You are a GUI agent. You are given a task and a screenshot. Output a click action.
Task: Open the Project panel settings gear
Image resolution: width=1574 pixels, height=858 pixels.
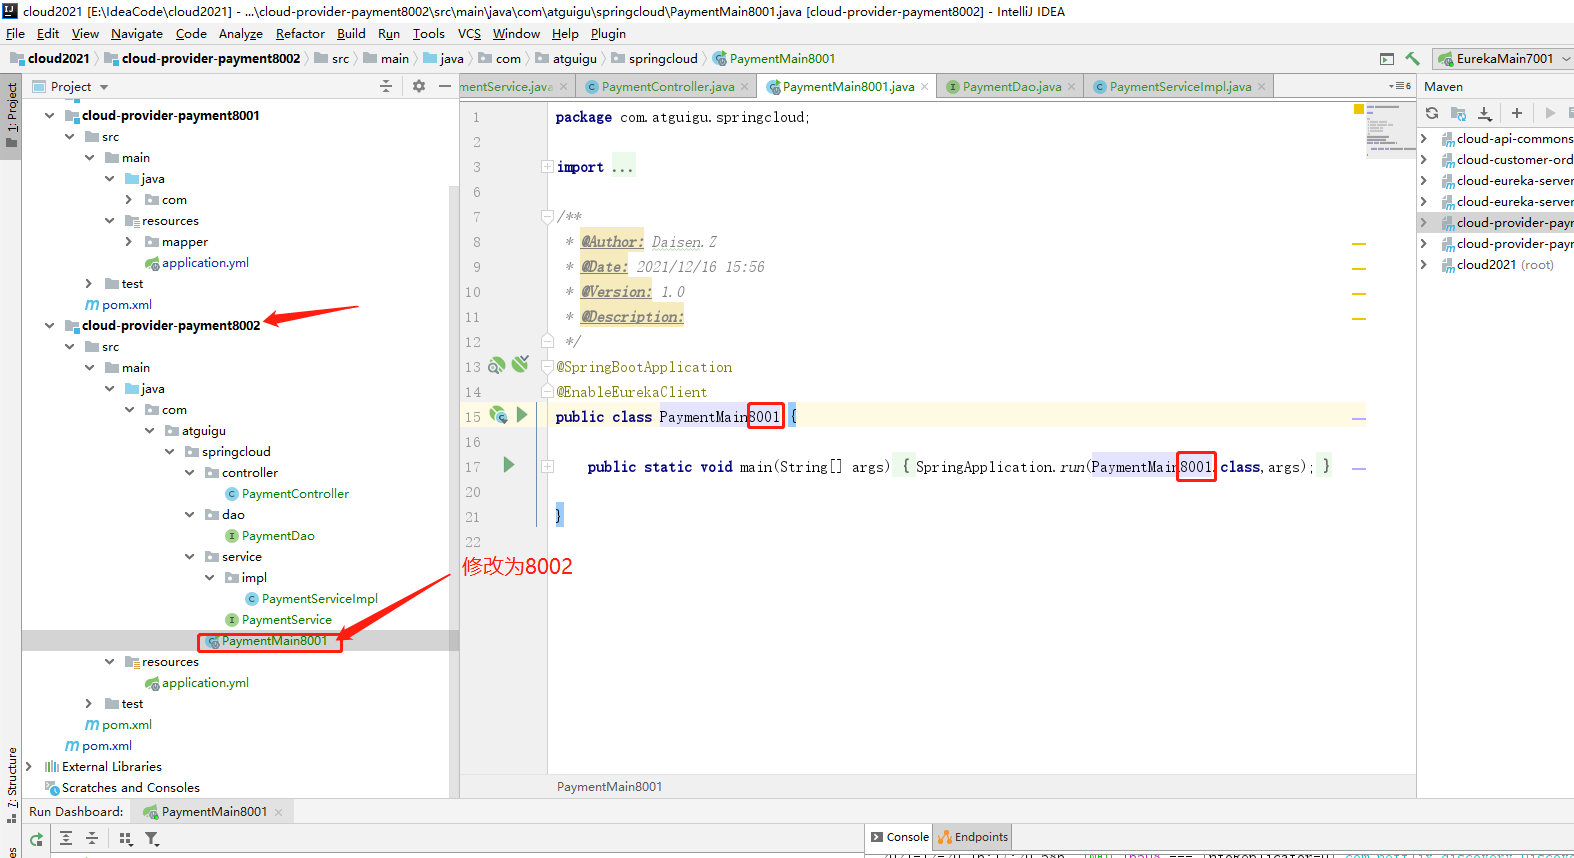419,87
